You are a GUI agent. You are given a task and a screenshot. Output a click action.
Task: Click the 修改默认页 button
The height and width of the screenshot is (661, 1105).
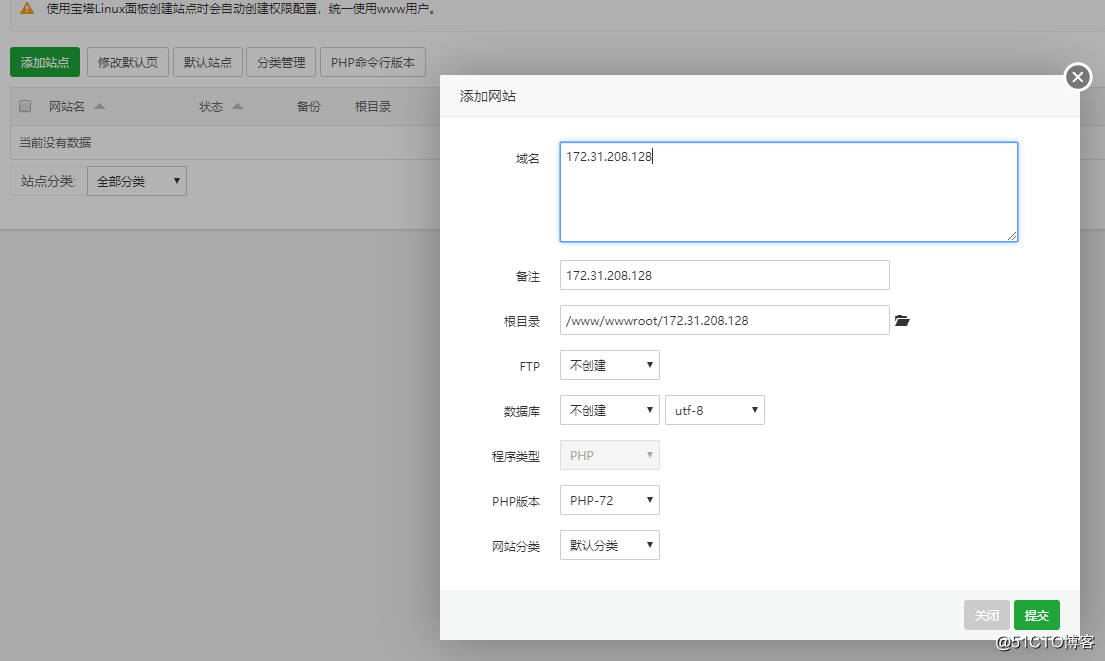click(x=129, y=61)
